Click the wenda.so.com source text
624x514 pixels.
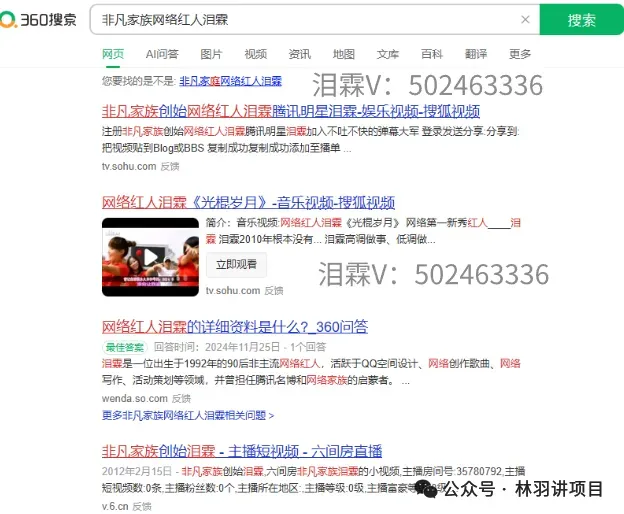point(135,398)
